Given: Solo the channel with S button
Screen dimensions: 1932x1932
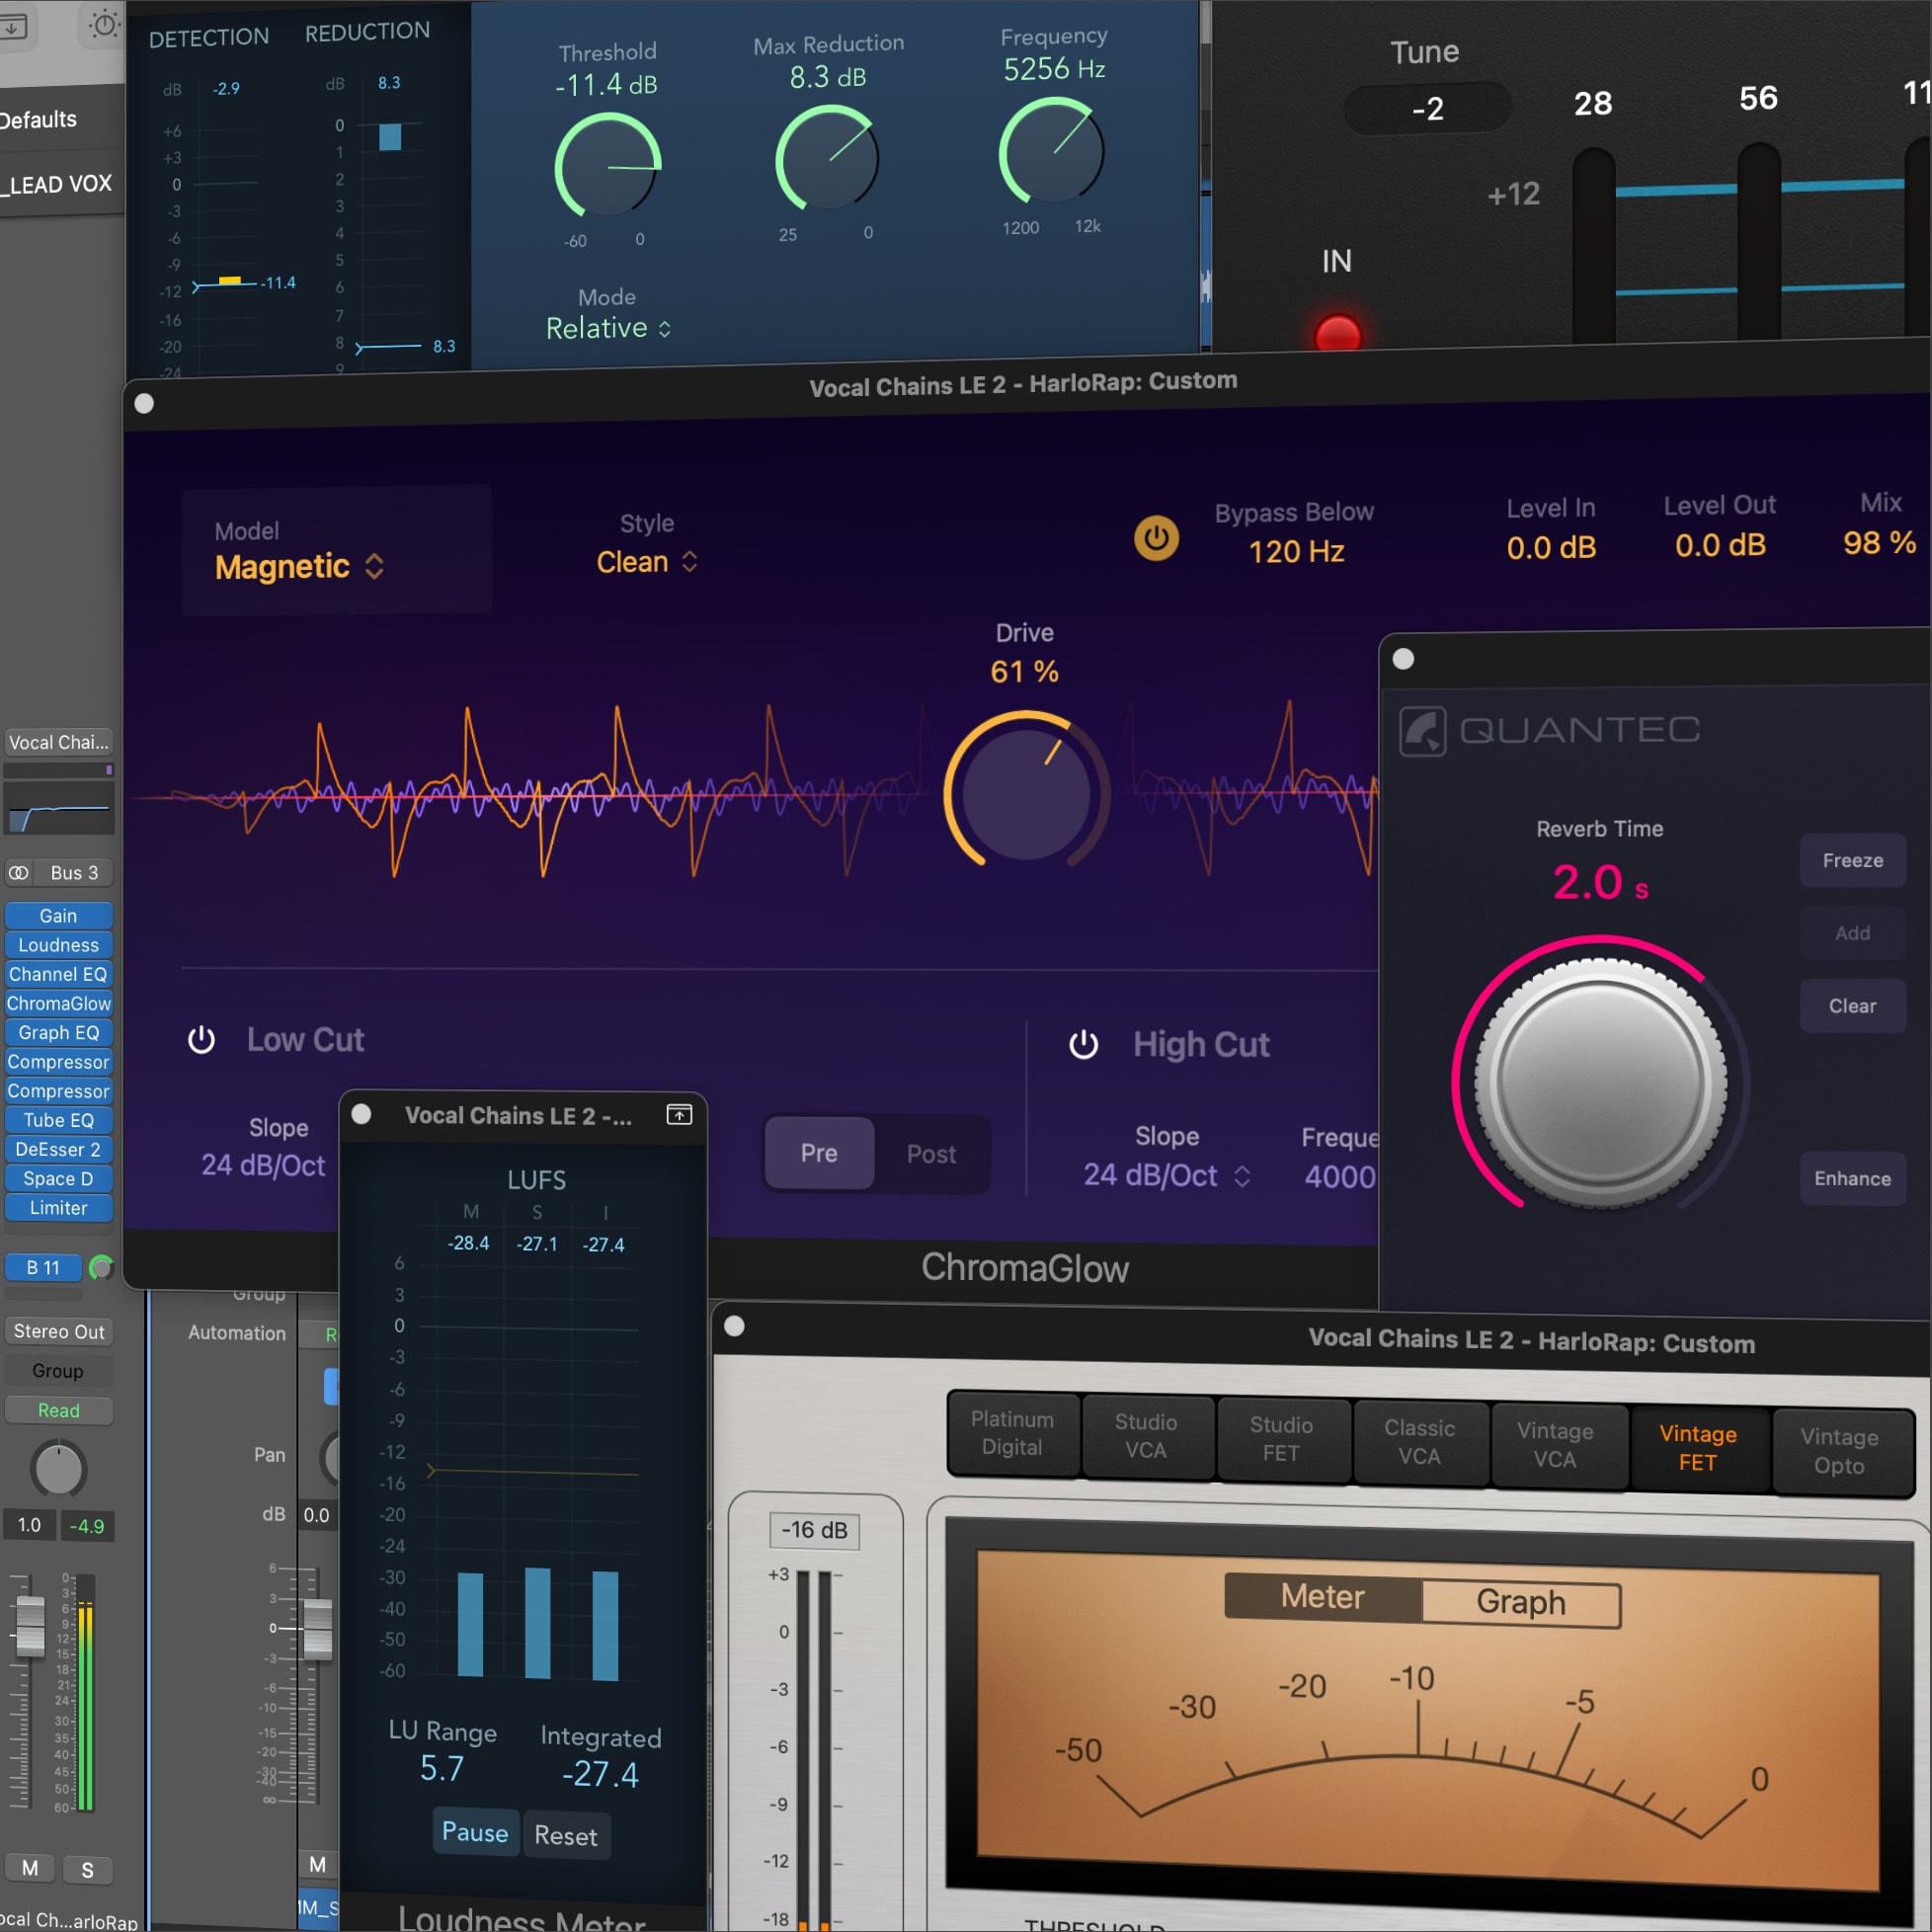Looking at the screenshot, I should 87,1870.
